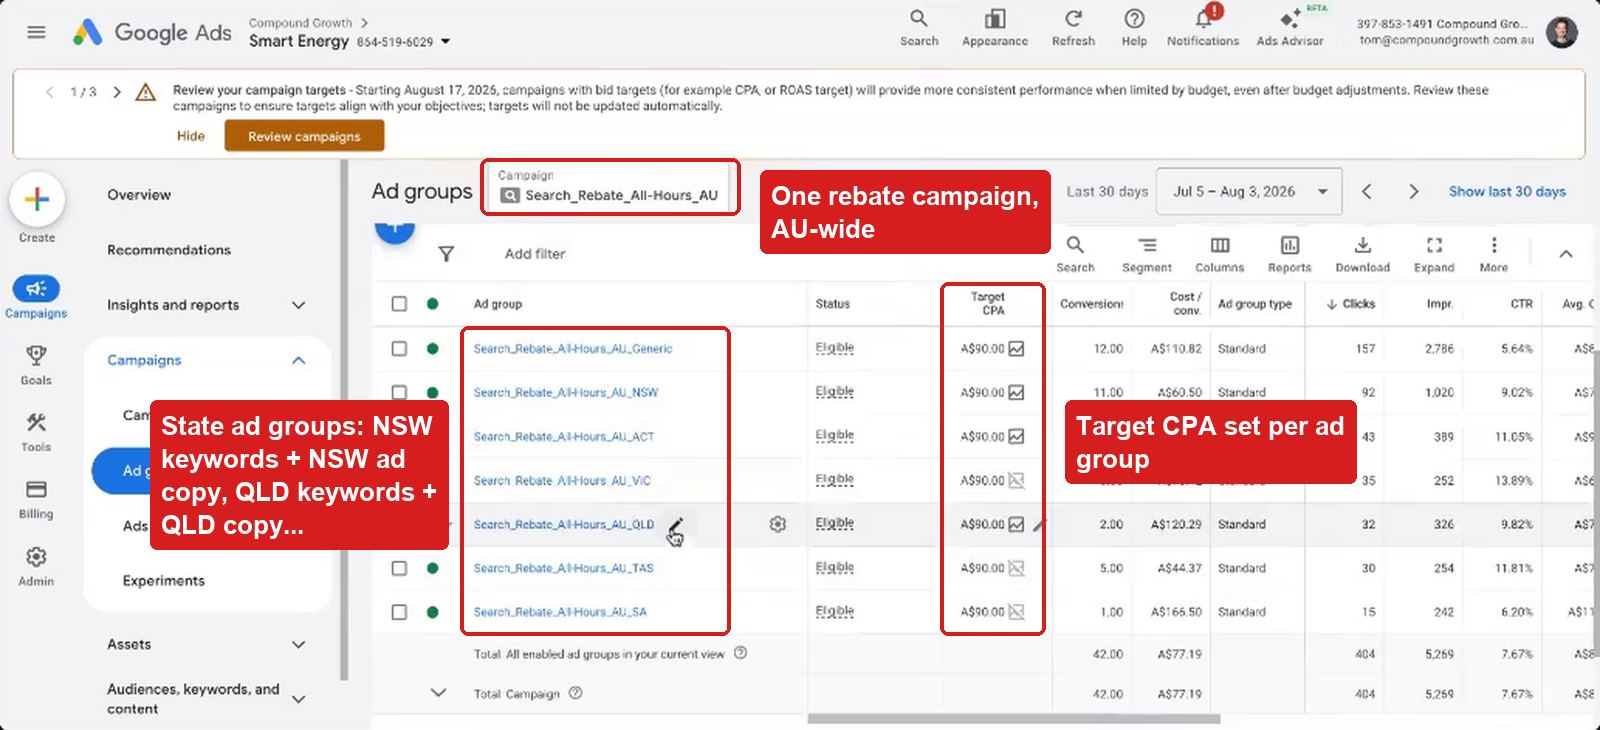Expand the Total Campaign row chevron
The image size is (1600, 730).
pyautogui.click(x=438, y=693)
